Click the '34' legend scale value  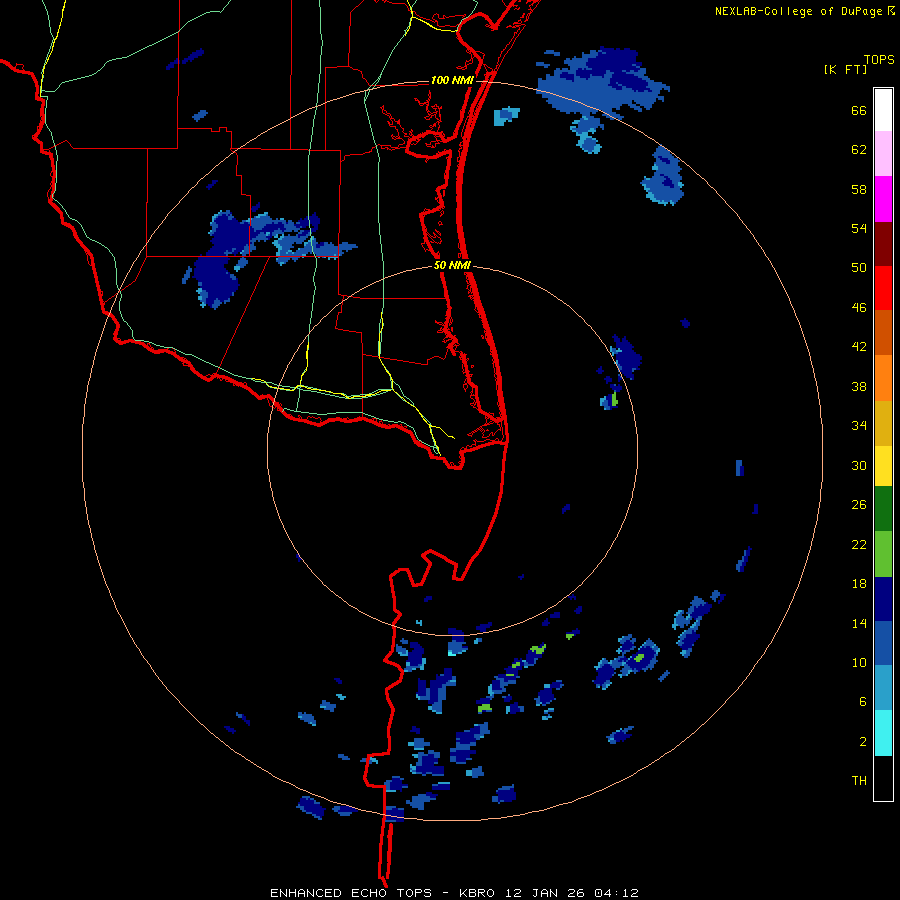point(859,426)
